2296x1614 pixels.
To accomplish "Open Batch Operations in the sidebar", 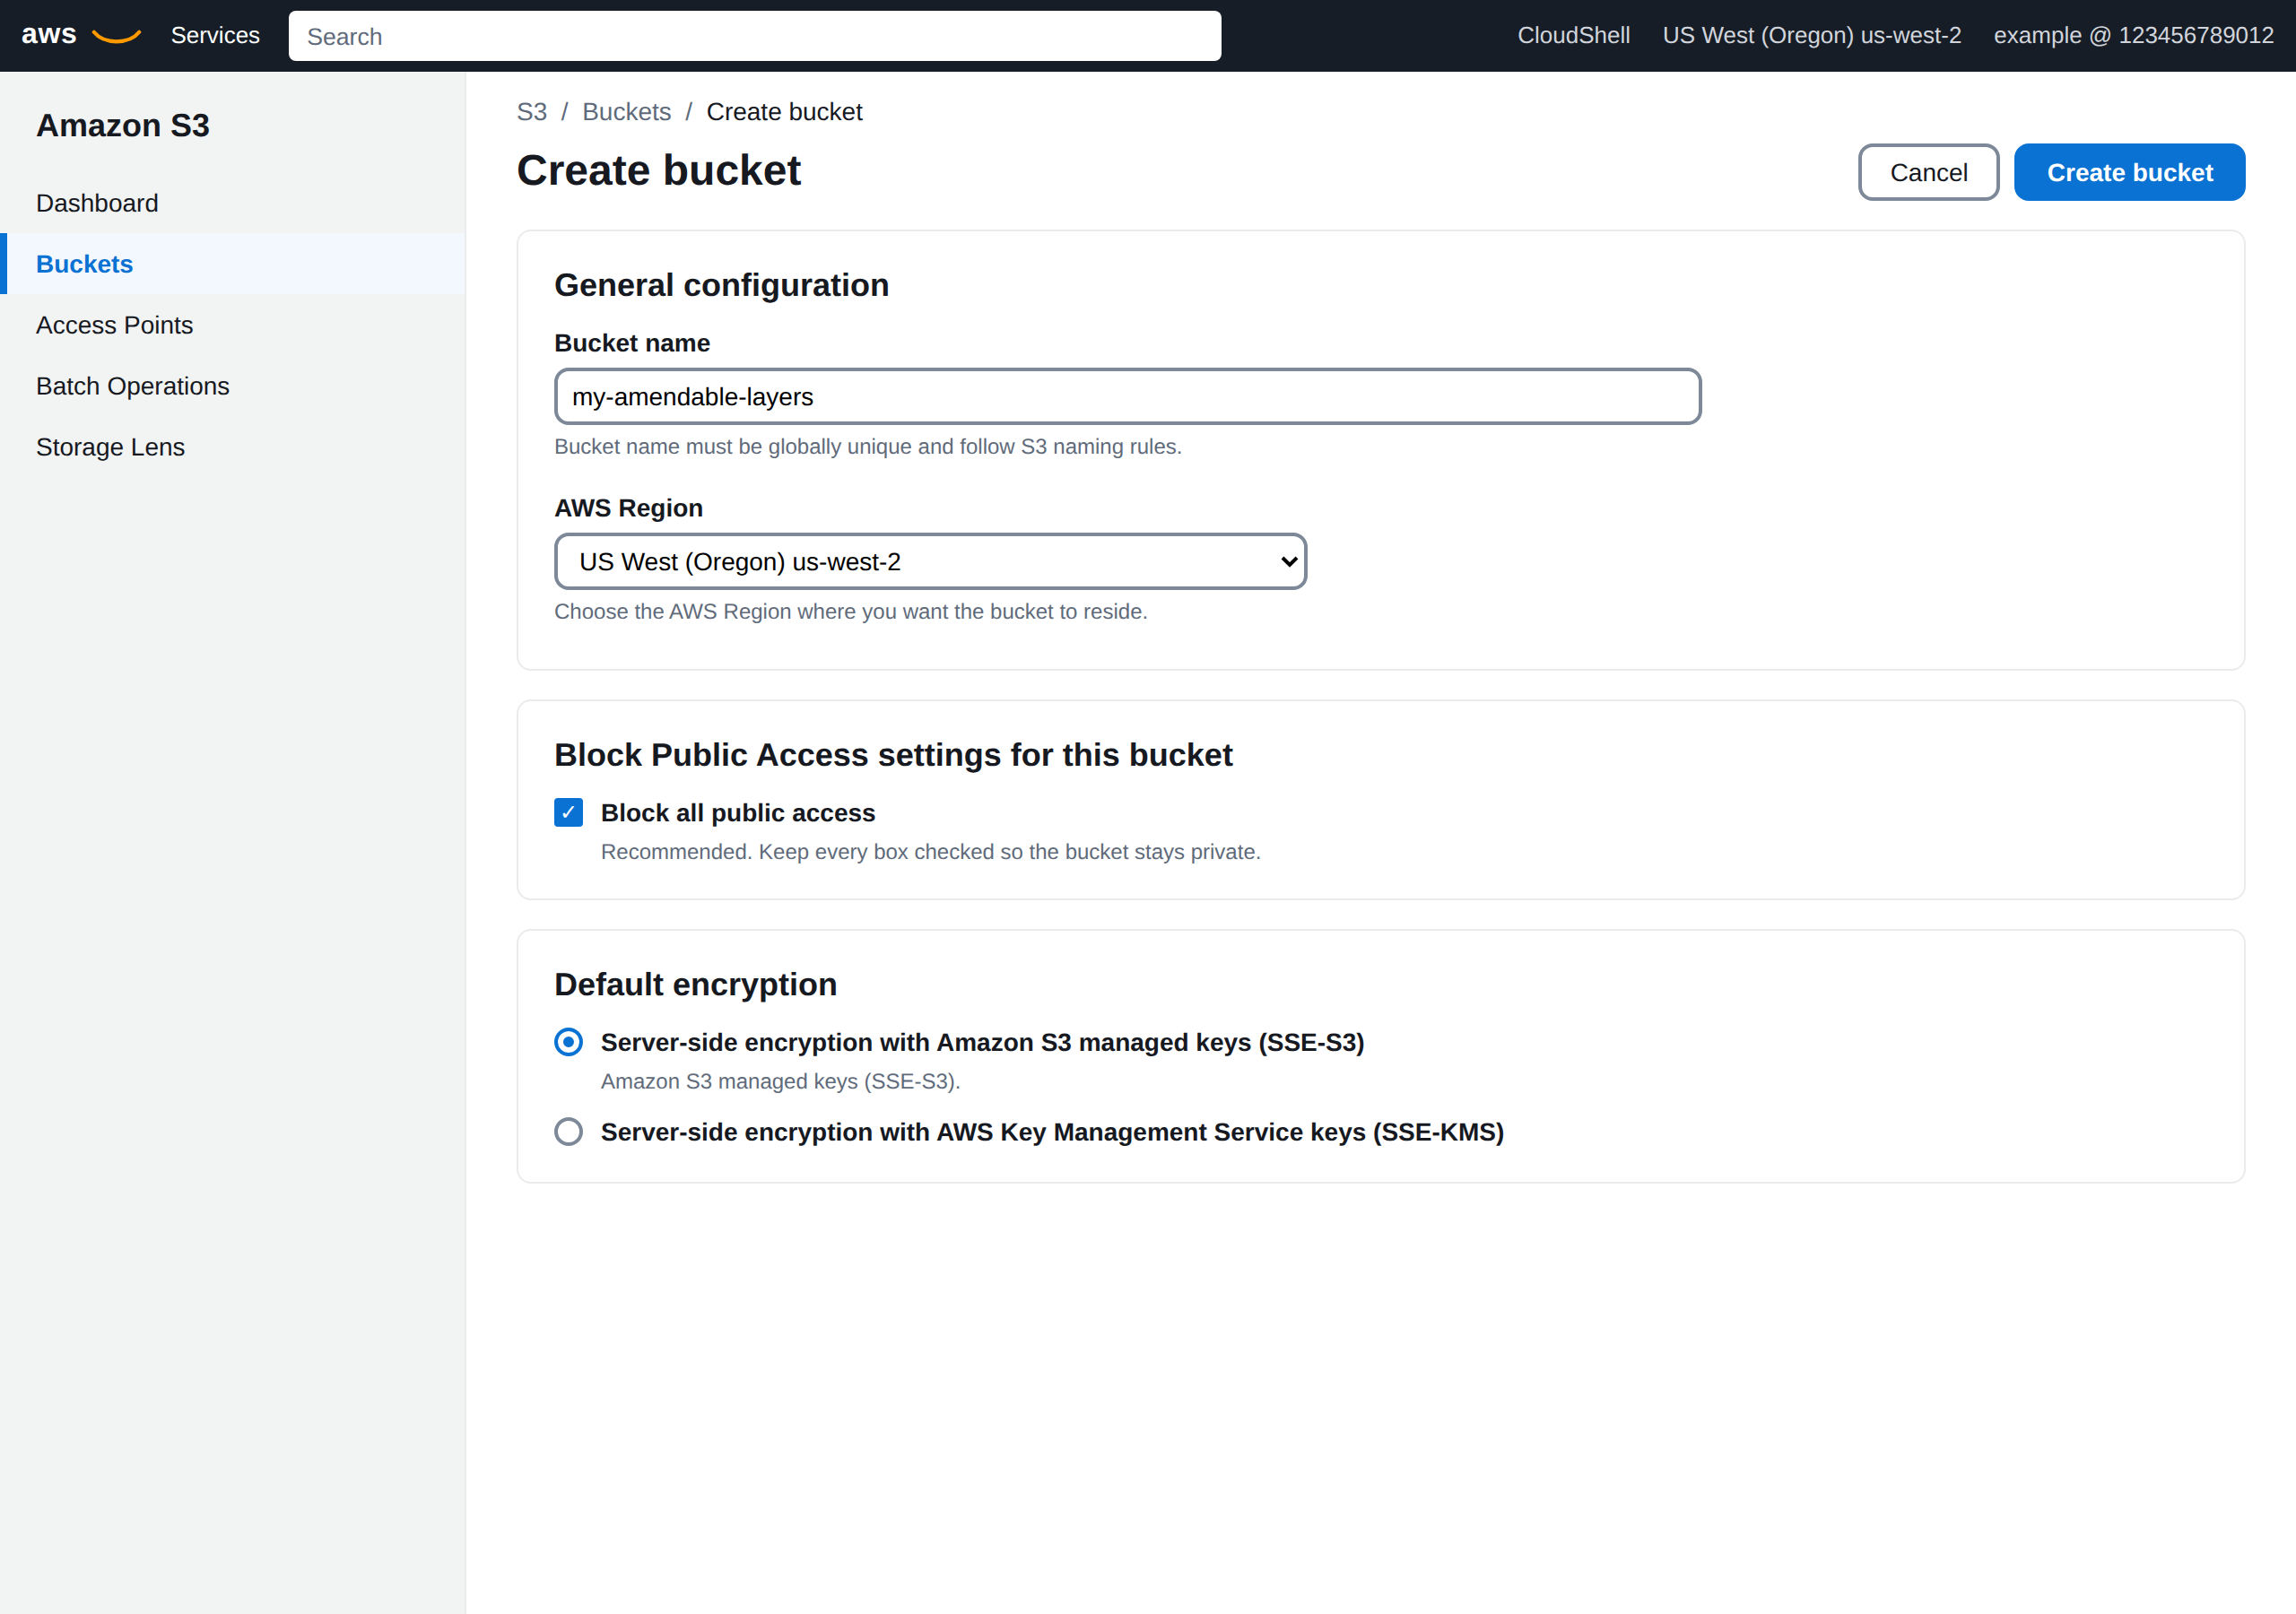I will (232, 386).
